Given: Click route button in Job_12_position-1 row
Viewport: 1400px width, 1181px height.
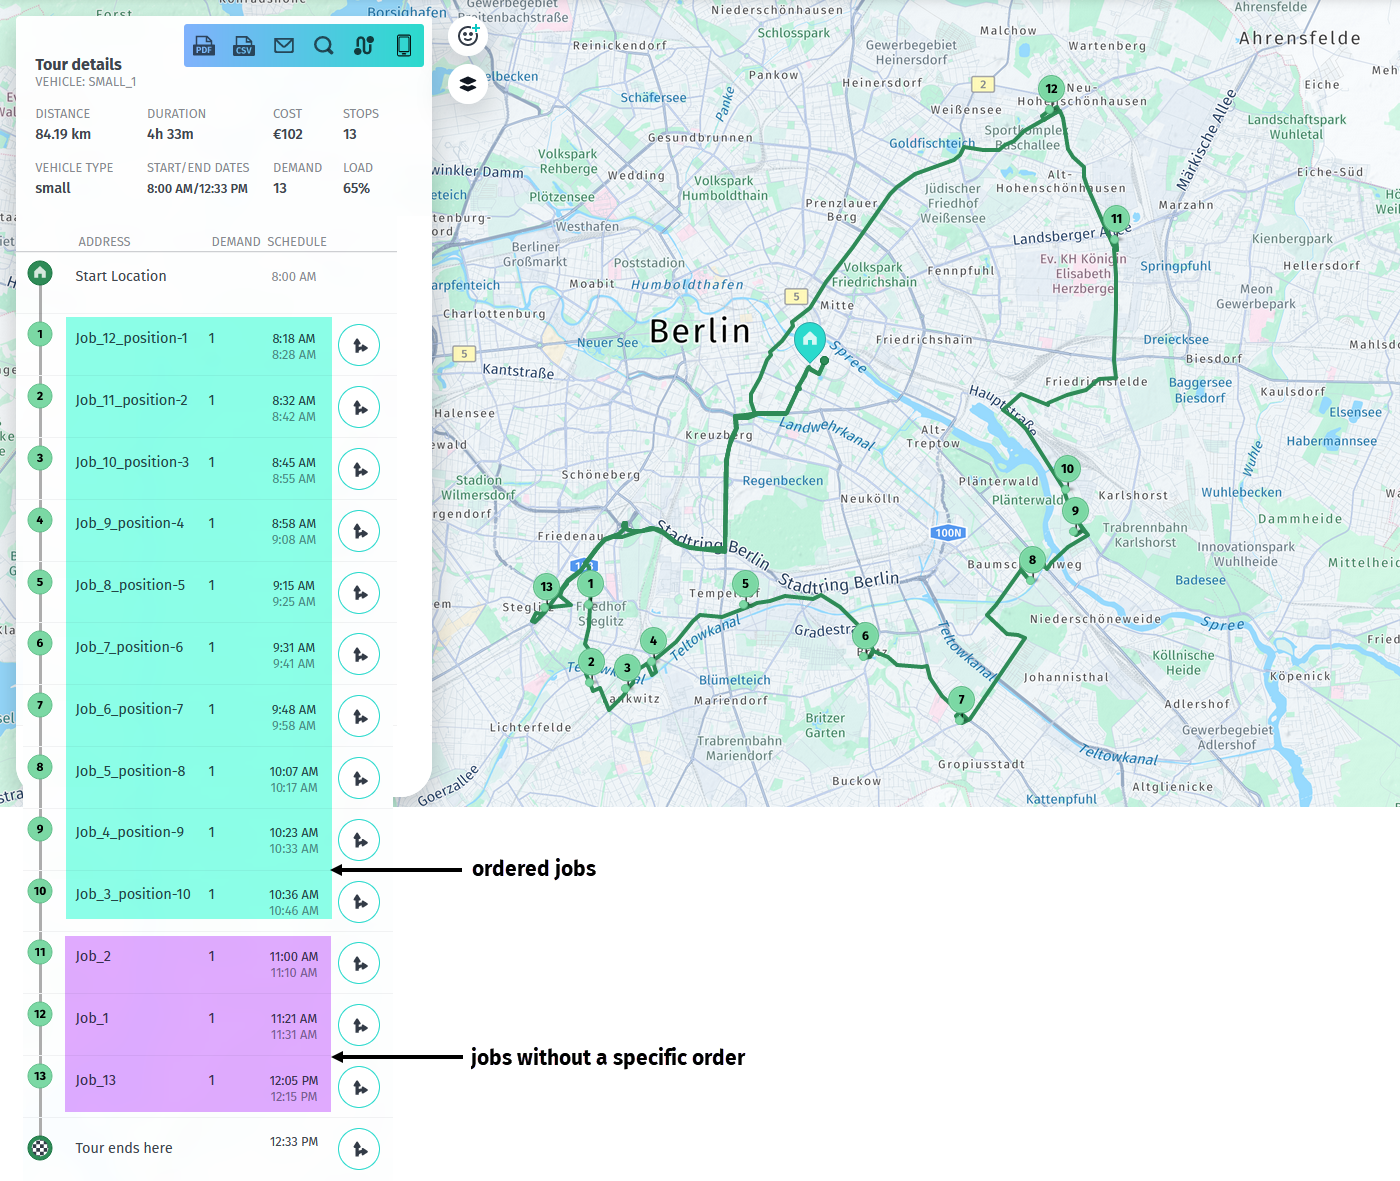Looking at the screenshot, I should tap(359, 346).
